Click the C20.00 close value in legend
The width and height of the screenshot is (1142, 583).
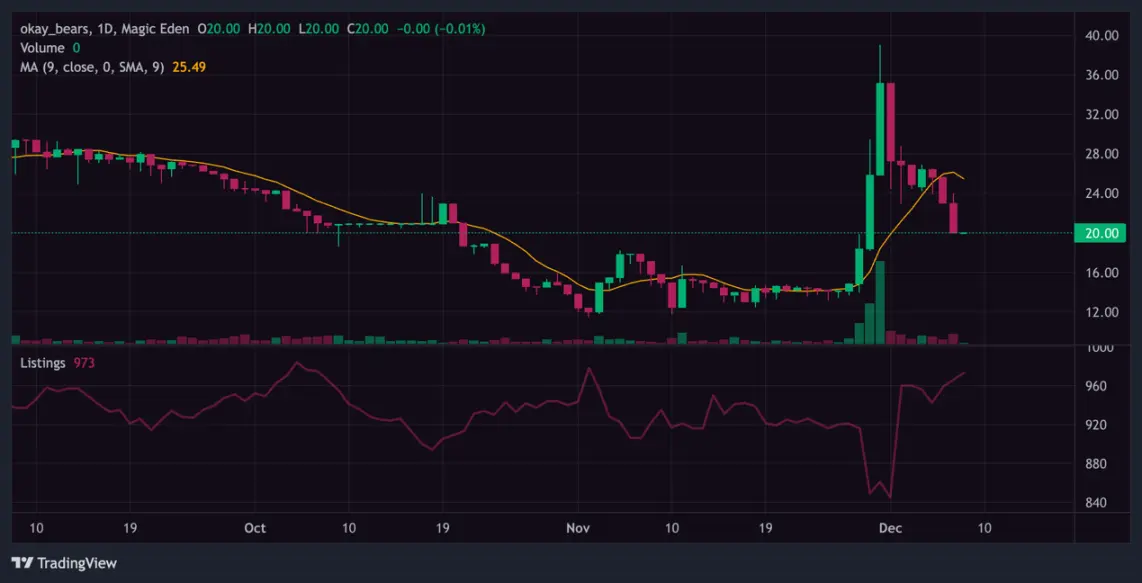point(368,29)
